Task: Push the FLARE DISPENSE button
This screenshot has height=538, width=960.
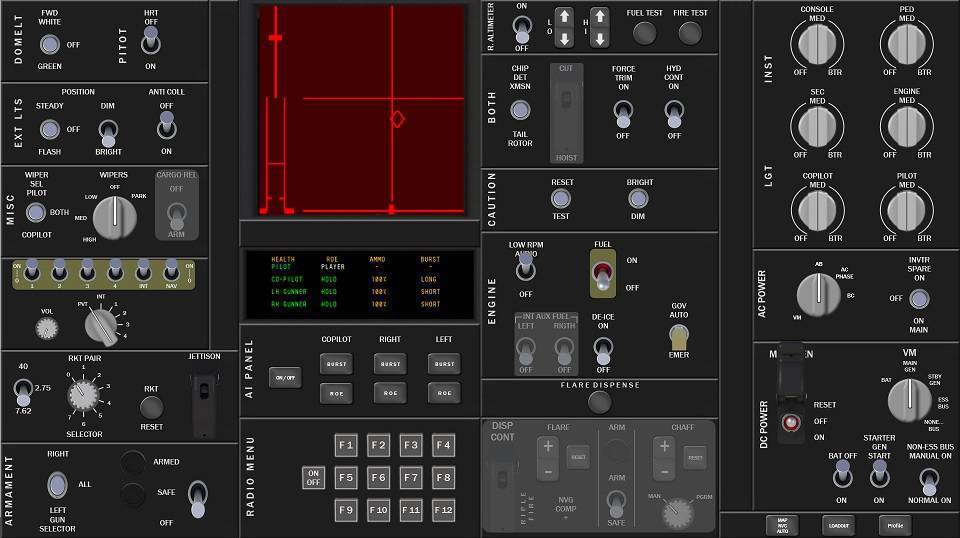Action: pyautogui.click(x=599, y=402)
